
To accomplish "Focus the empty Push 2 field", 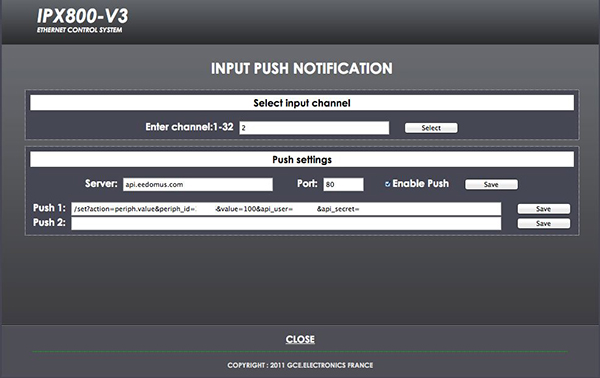I will coord(286,223).
